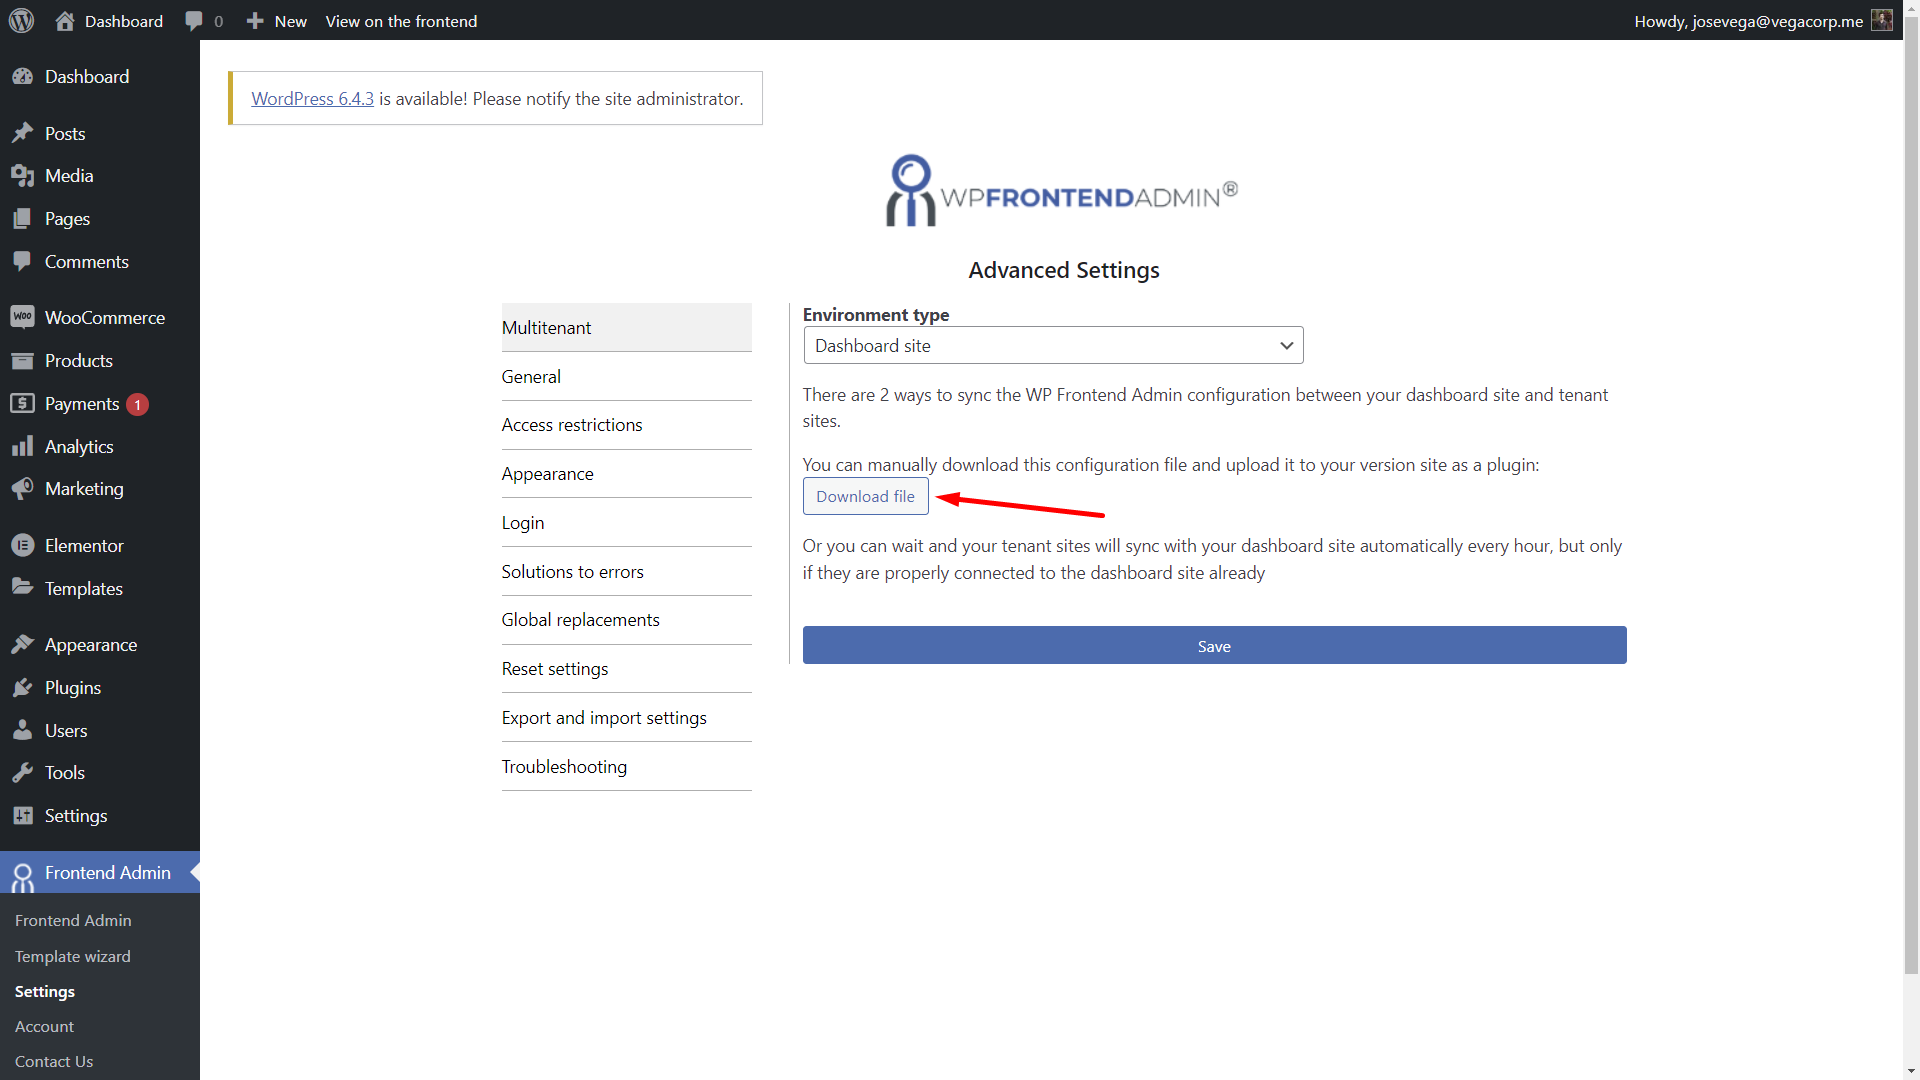Viewport: 1920px width, 1080px height.
Task: Click the Payments notification badge
Action: (x=138, y=404)
